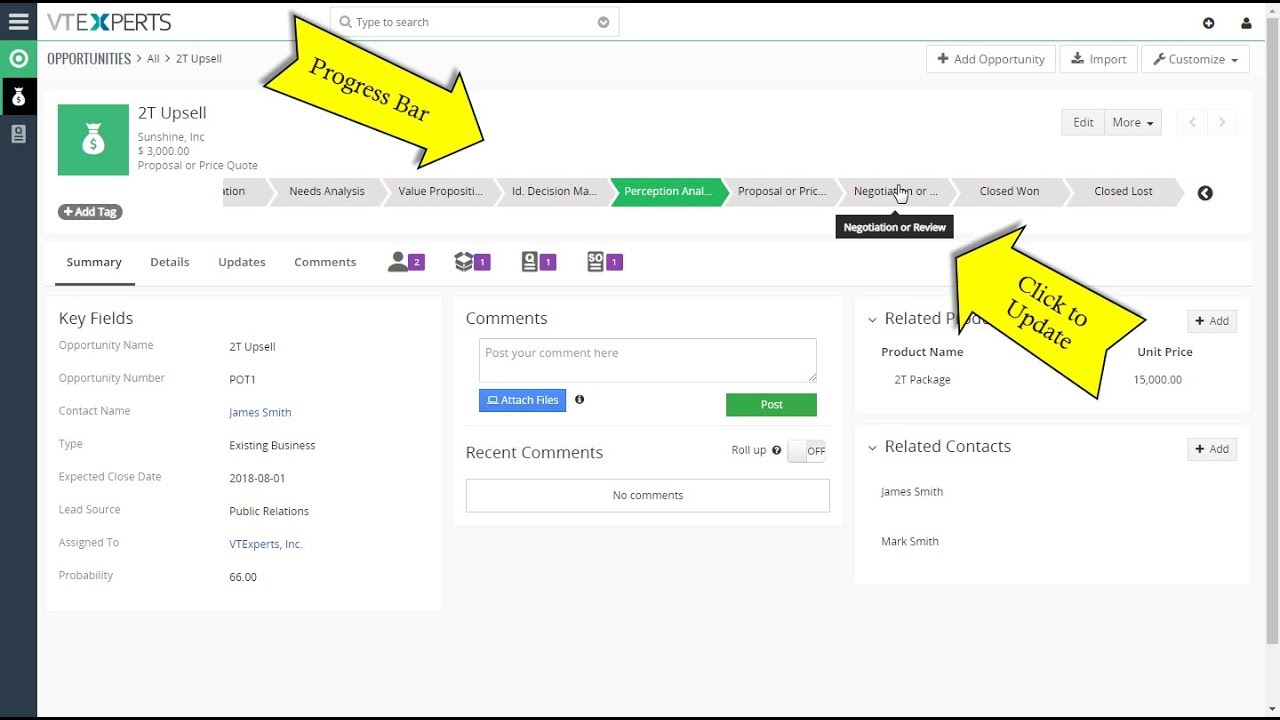Click the green target module icon in sidebar

[x=18, y=59]
